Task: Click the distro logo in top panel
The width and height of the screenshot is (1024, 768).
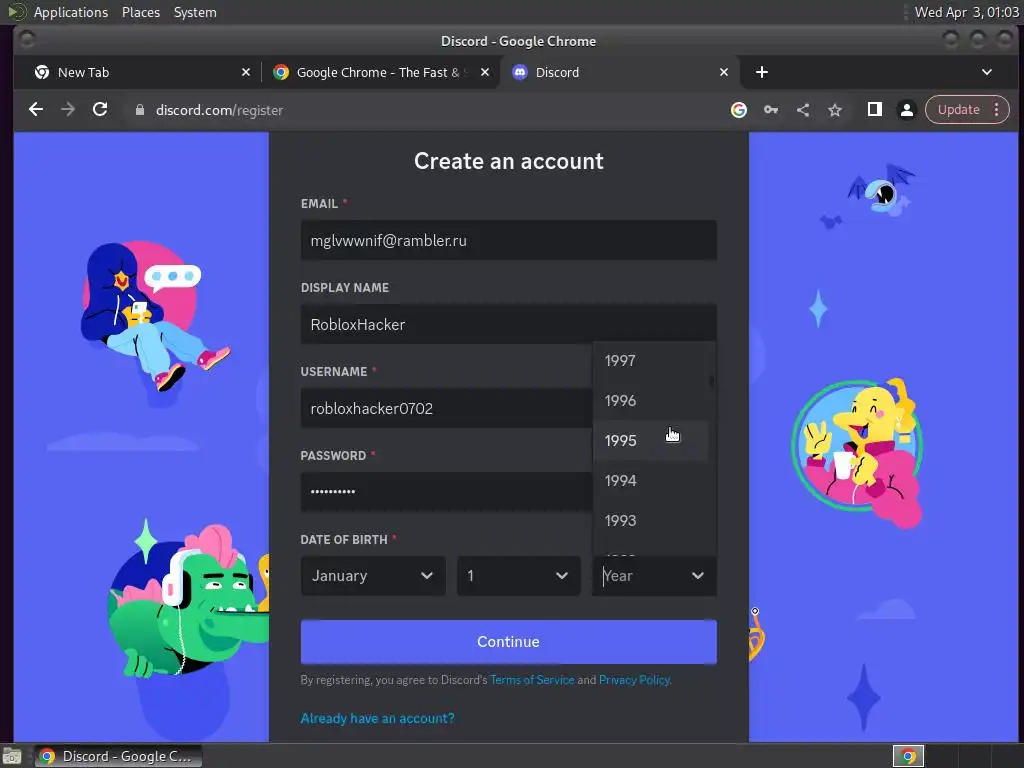Action: tap(16, 12)
